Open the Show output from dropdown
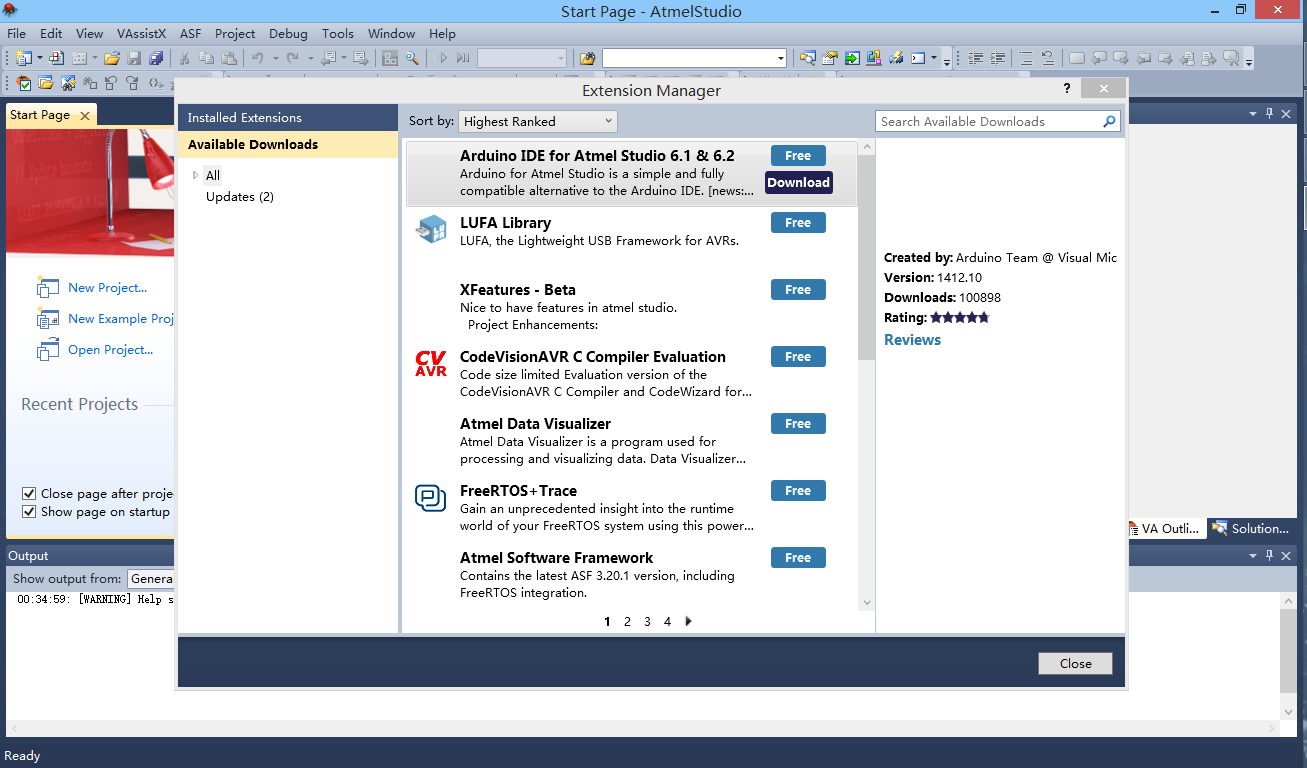The width and height of the screenshot is (1307, 768). pos(150,578)
